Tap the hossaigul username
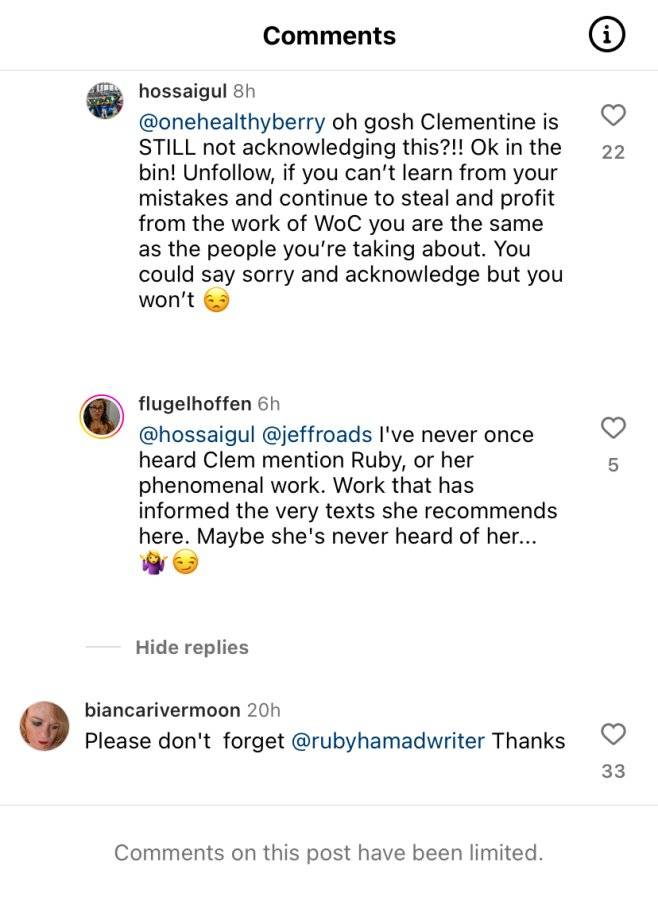The width and height of the screenshot is (658, 900). [x=183, y=91]
